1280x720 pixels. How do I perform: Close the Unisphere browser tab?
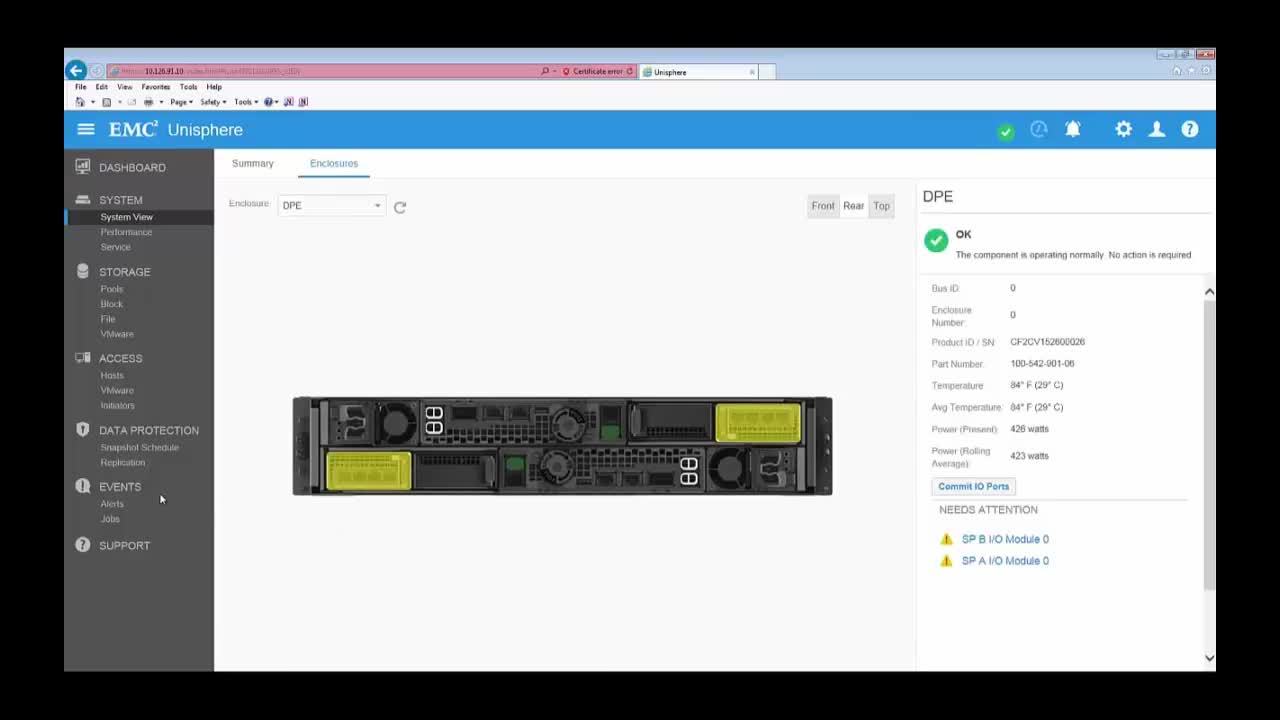click(x=752, y=72)
